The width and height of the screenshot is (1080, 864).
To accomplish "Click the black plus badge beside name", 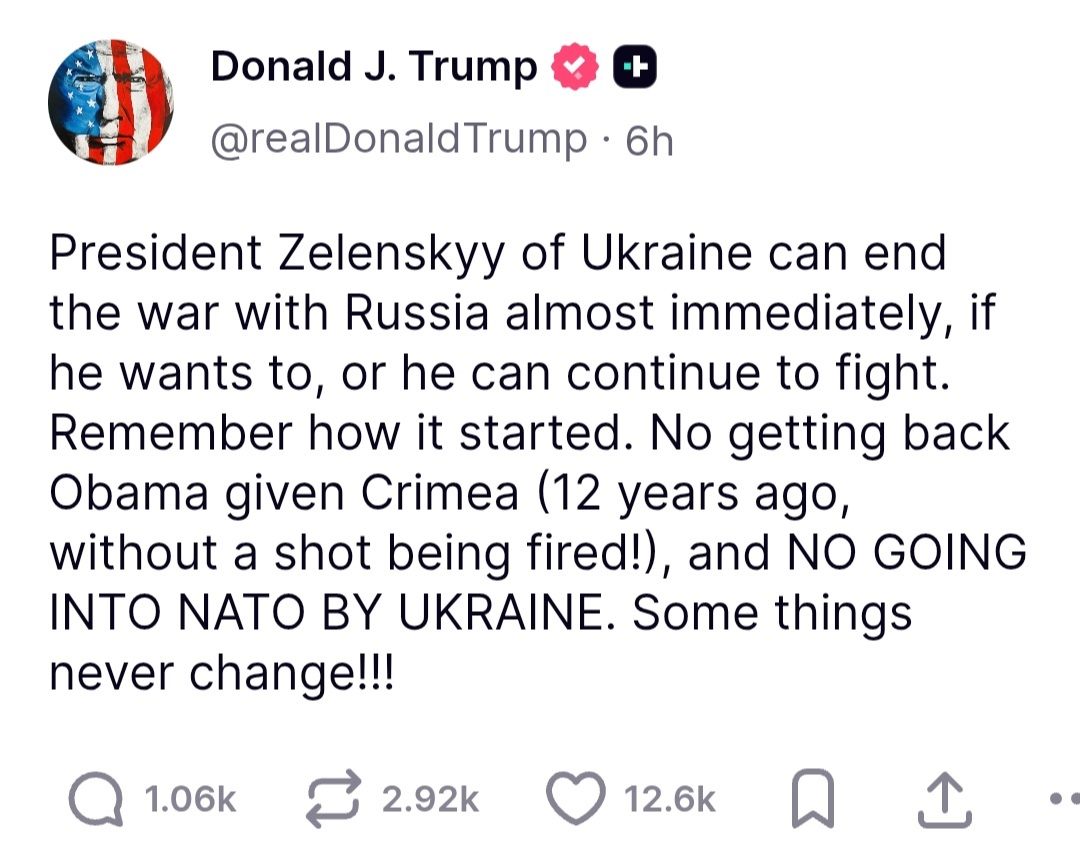I will click(x=634, y=68).
